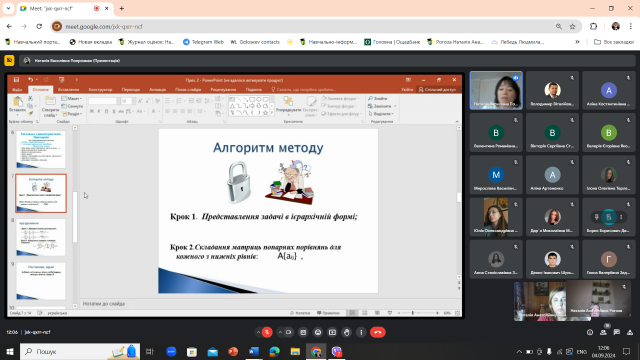
Task: Toggle the camera button in Meet
Action: (289, 332)
